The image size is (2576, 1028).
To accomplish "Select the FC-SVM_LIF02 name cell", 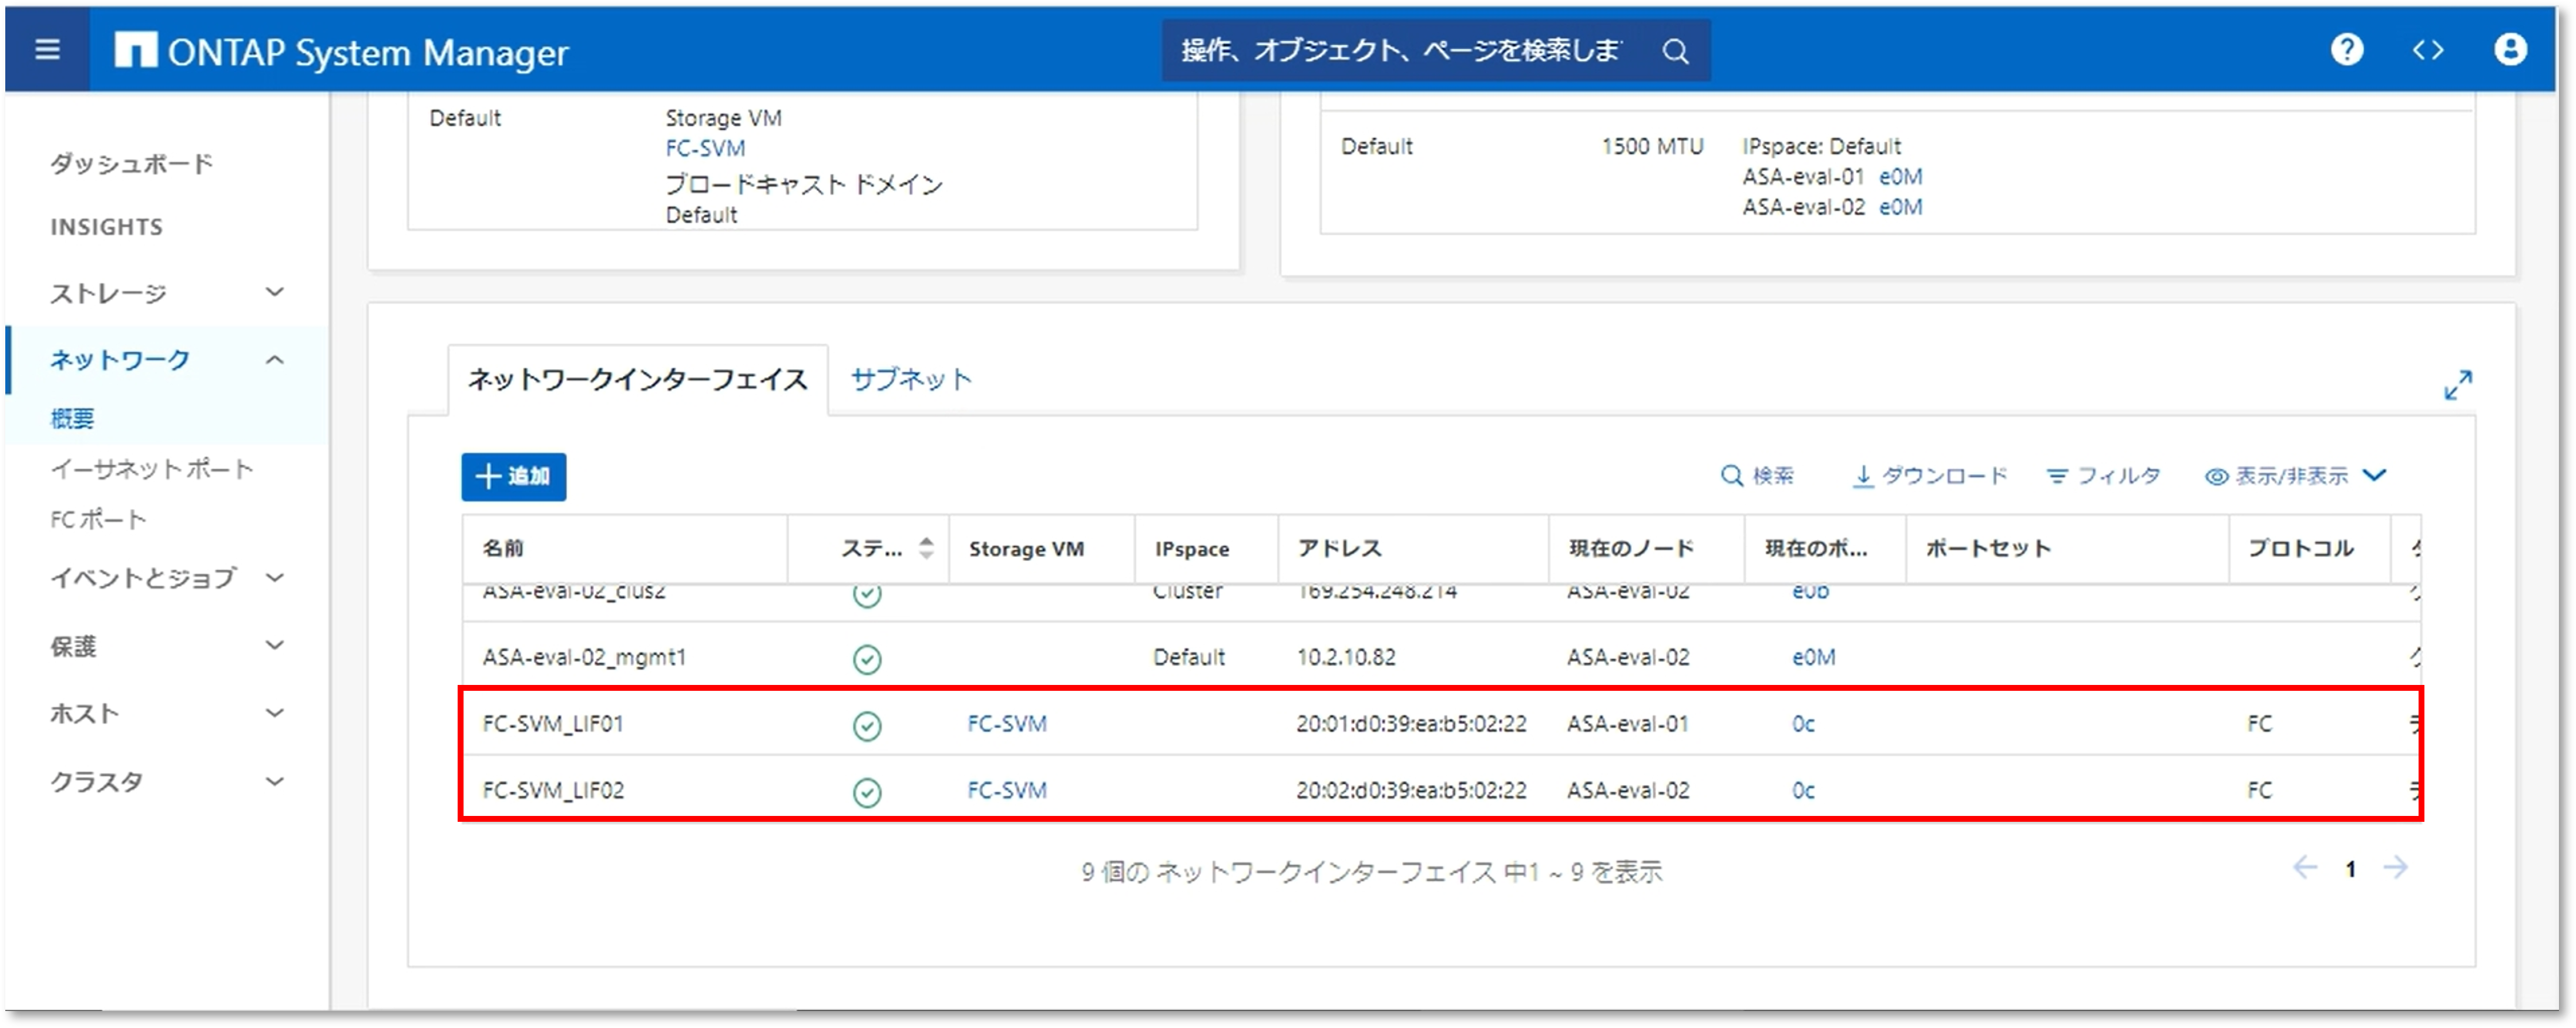I will (x=553, y=791).
